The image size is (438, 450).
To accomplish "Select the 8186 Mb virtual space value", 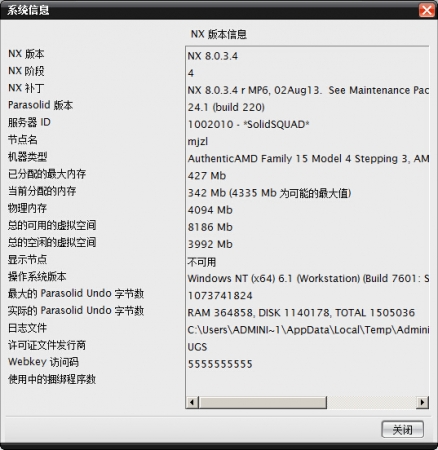I will 210,227.
